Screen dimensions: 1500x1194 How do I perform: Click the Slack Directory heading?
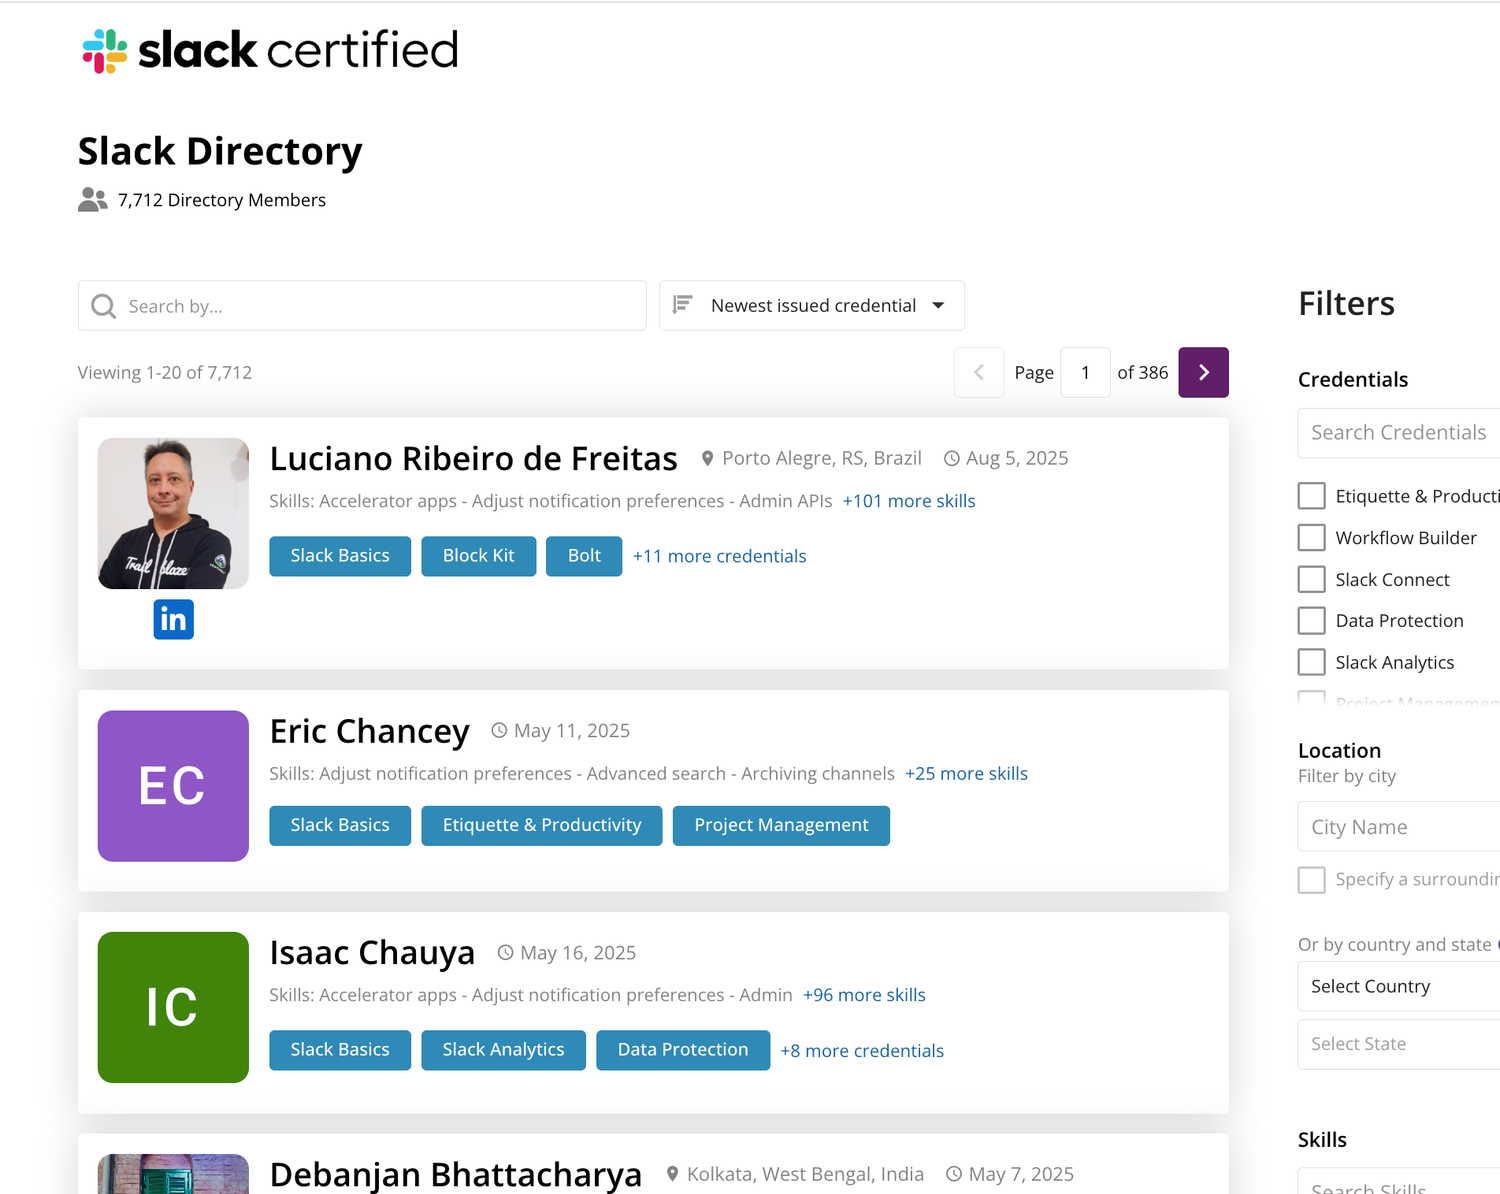click(220, 151)
